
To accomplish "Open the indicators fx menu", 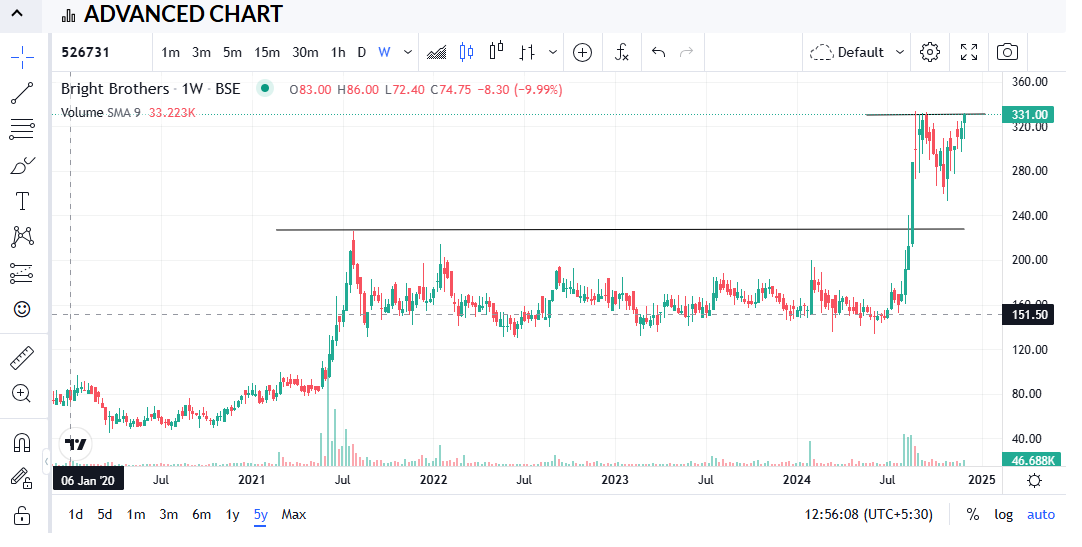I will coord(622,52).
